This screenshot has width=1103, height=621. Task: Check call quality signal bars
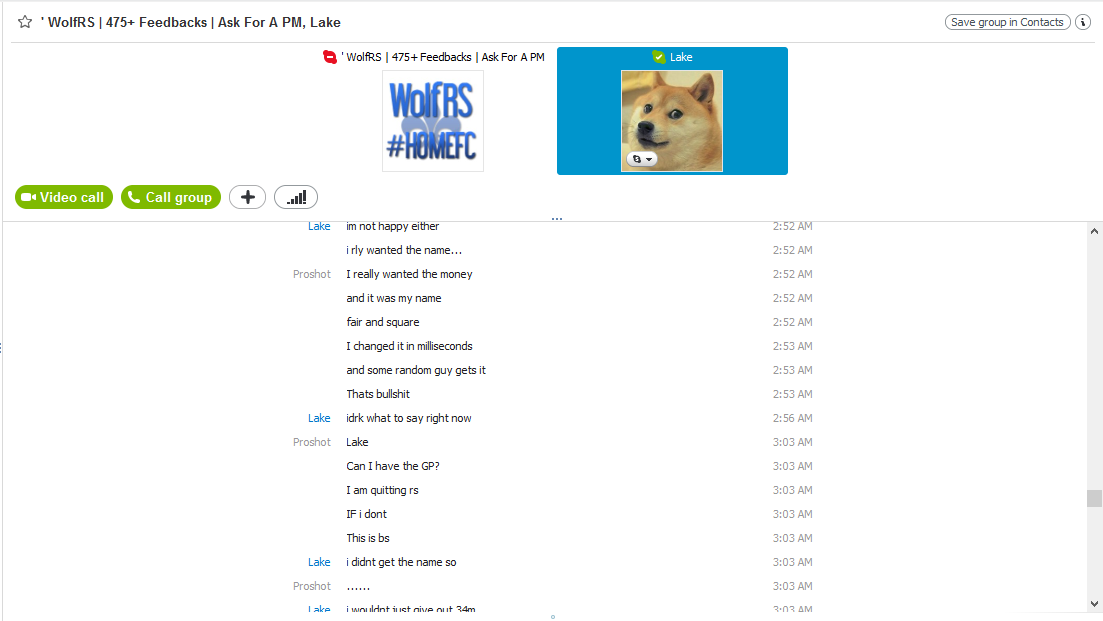296,198
